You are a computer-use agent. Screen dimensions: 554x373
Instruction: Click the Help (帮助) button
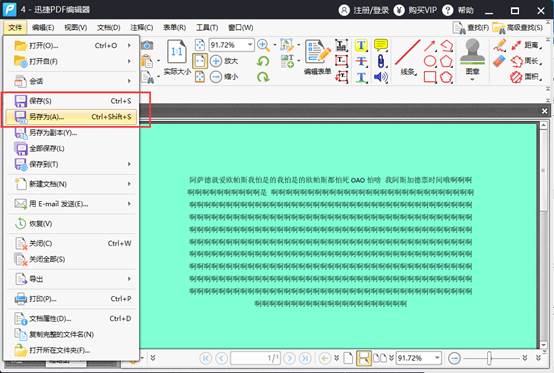(x=458, y=10)
